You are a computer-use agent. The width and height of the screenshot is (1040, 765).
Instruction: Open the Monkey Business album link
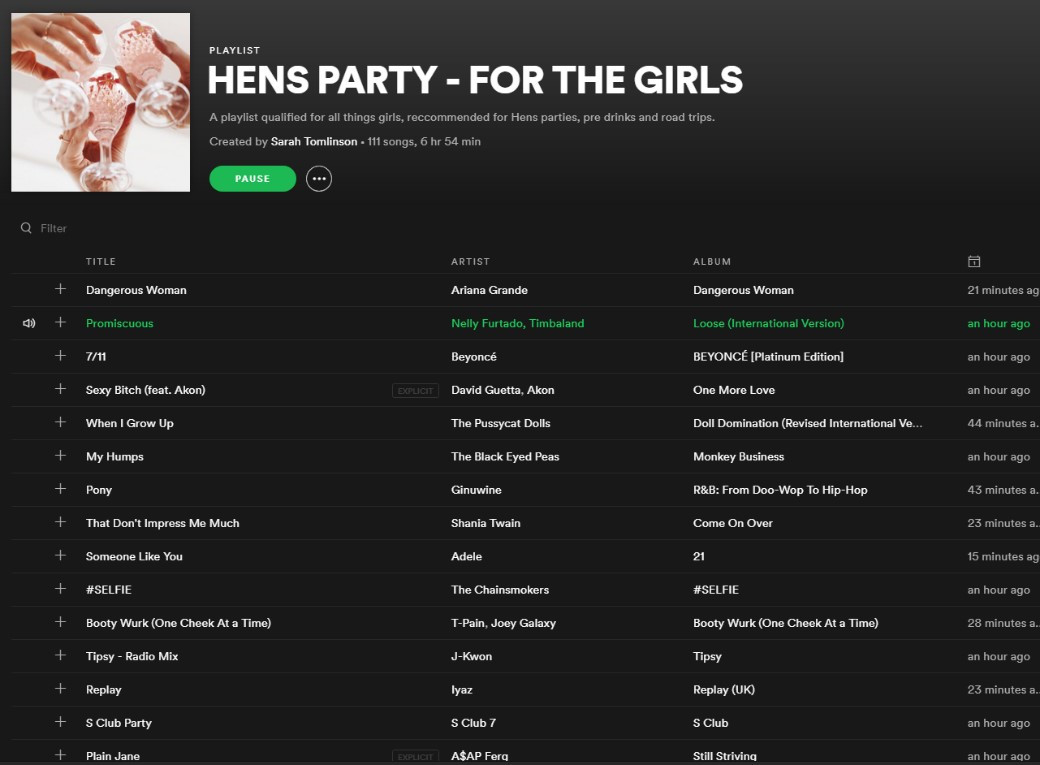(x=738, y=456)
